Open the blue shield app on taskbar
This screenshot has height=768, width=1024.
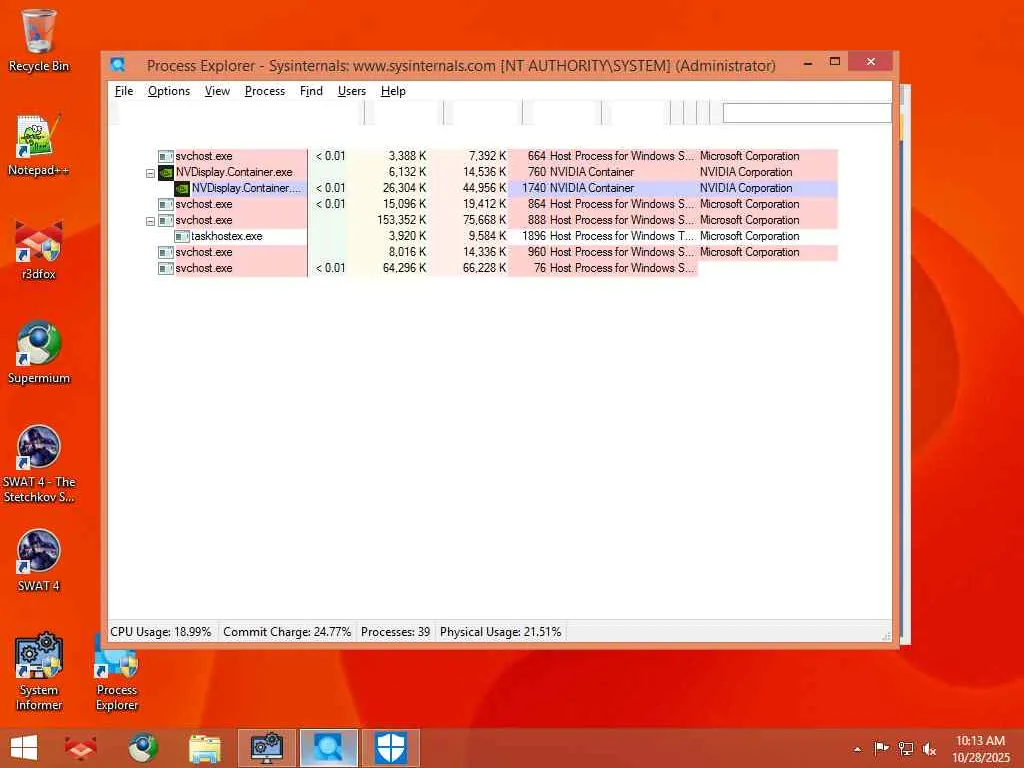click(x=391, y=748)
